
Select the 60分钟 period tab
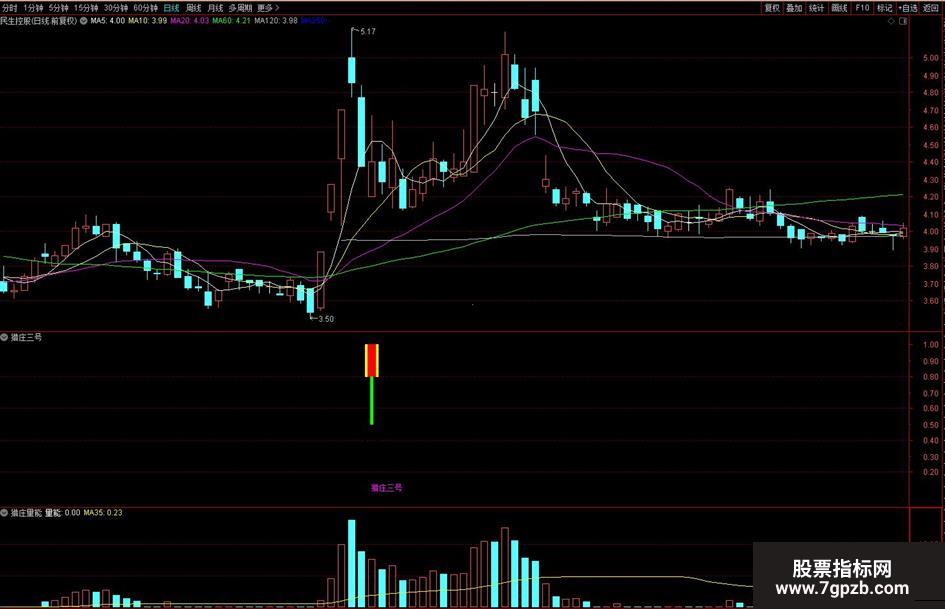145,8
